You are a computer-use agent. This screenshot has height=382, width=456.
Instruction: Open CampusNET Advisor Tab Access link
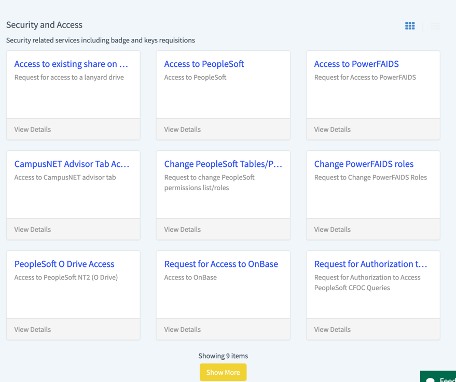72,164
